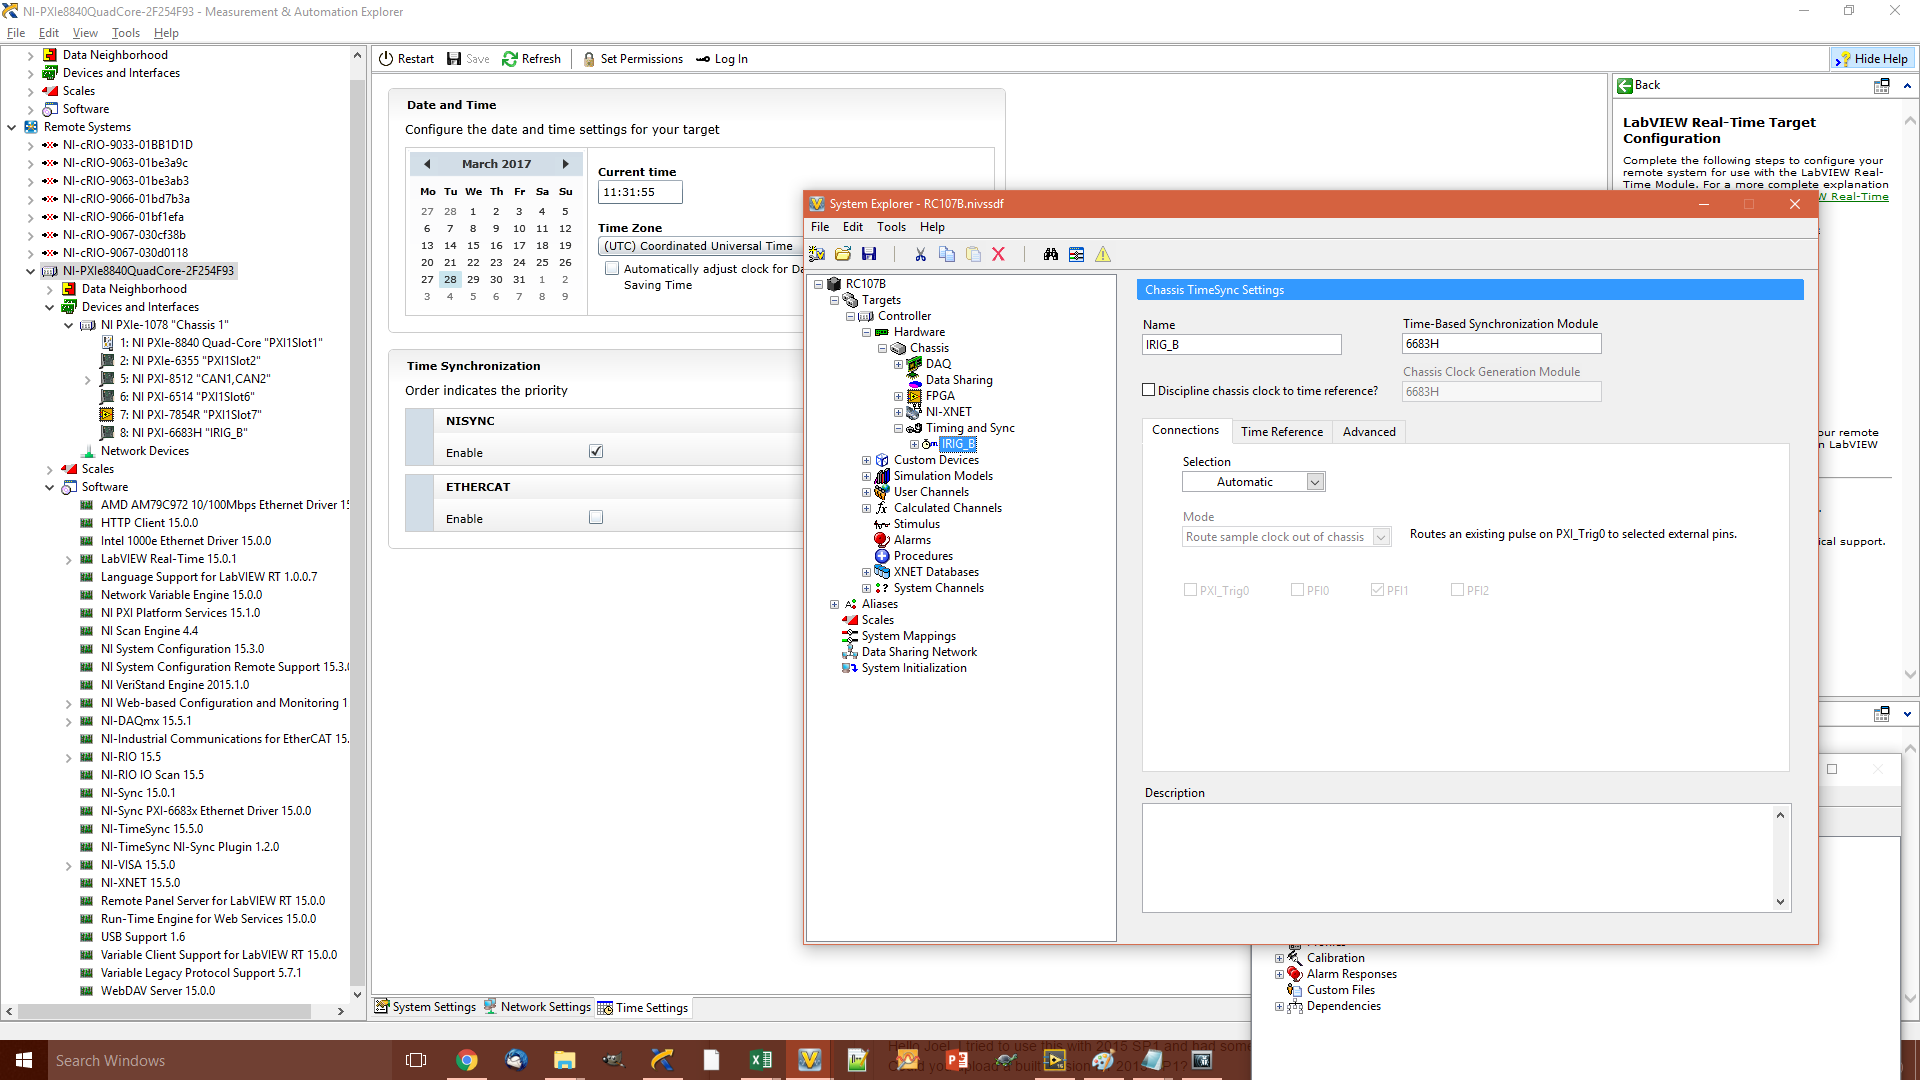Open Task View on taskbar
This screenshot has width=1920, height=1080.
point(416,1060)
